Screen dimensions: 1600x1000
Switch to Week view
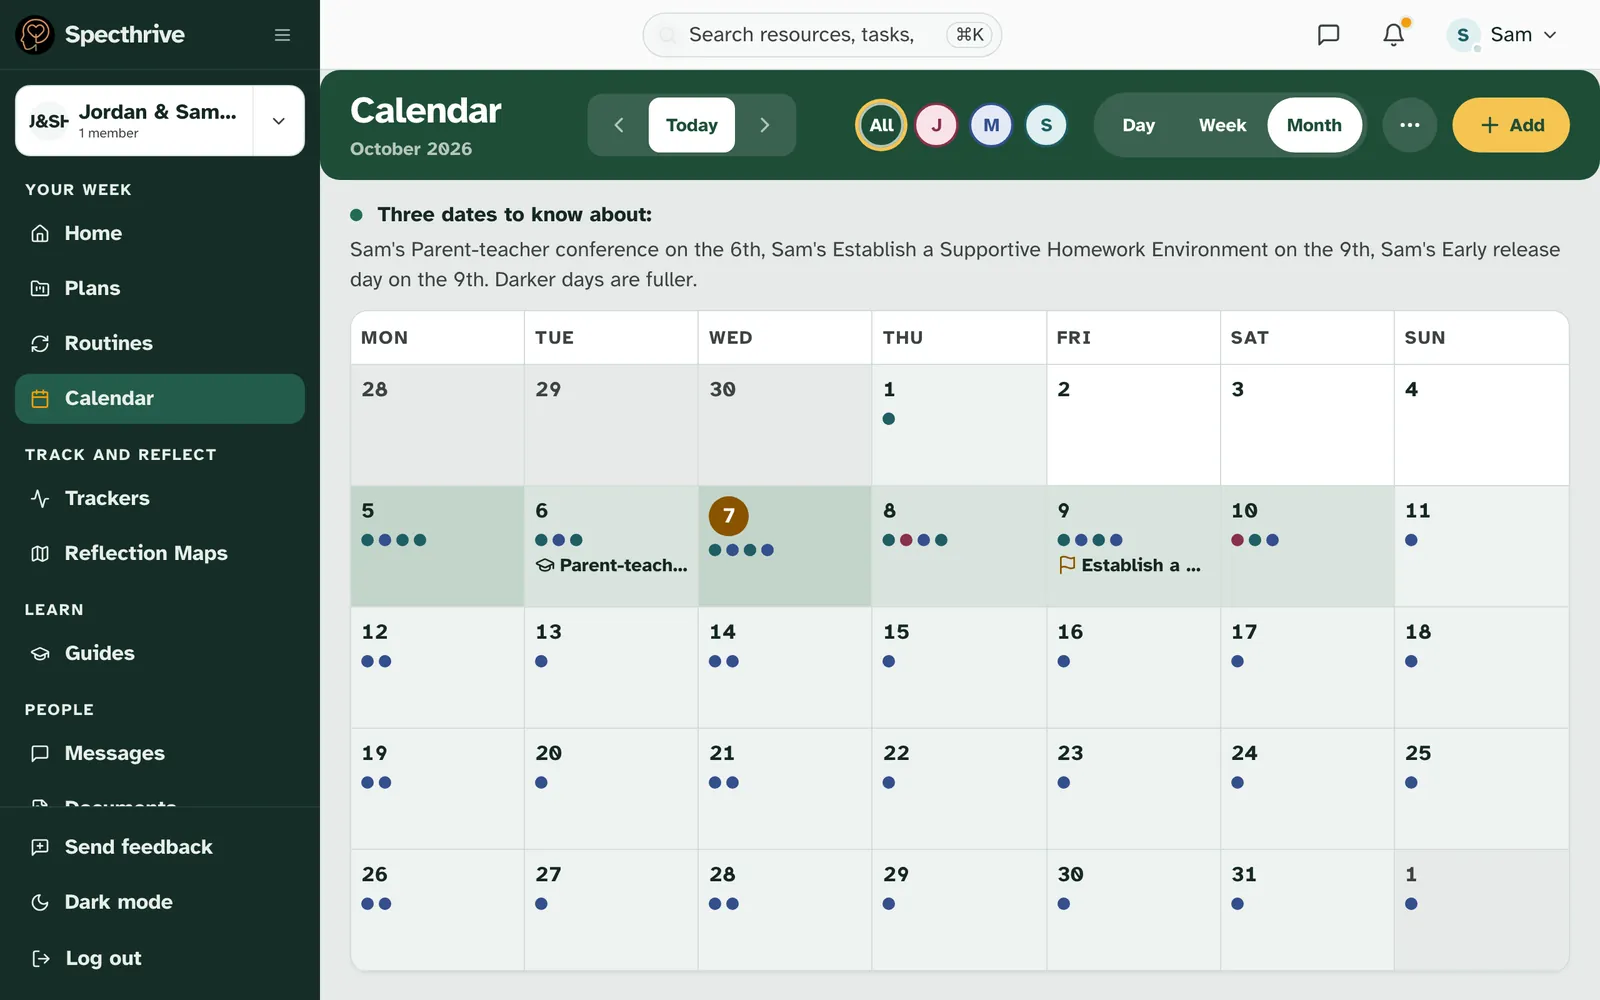[1222, 125]
